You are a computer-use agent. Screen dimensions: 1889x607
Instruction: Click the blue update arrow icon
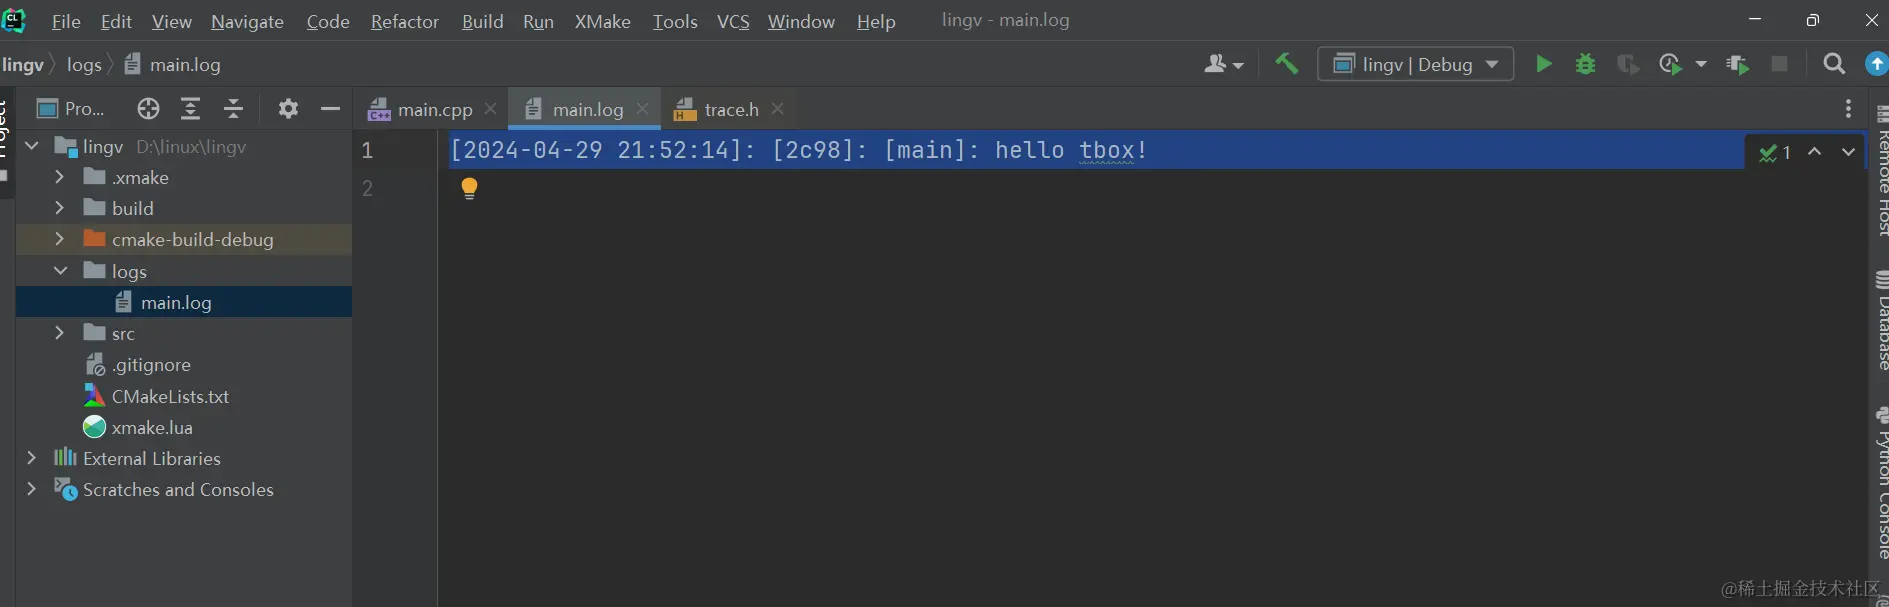point(1877,64)
